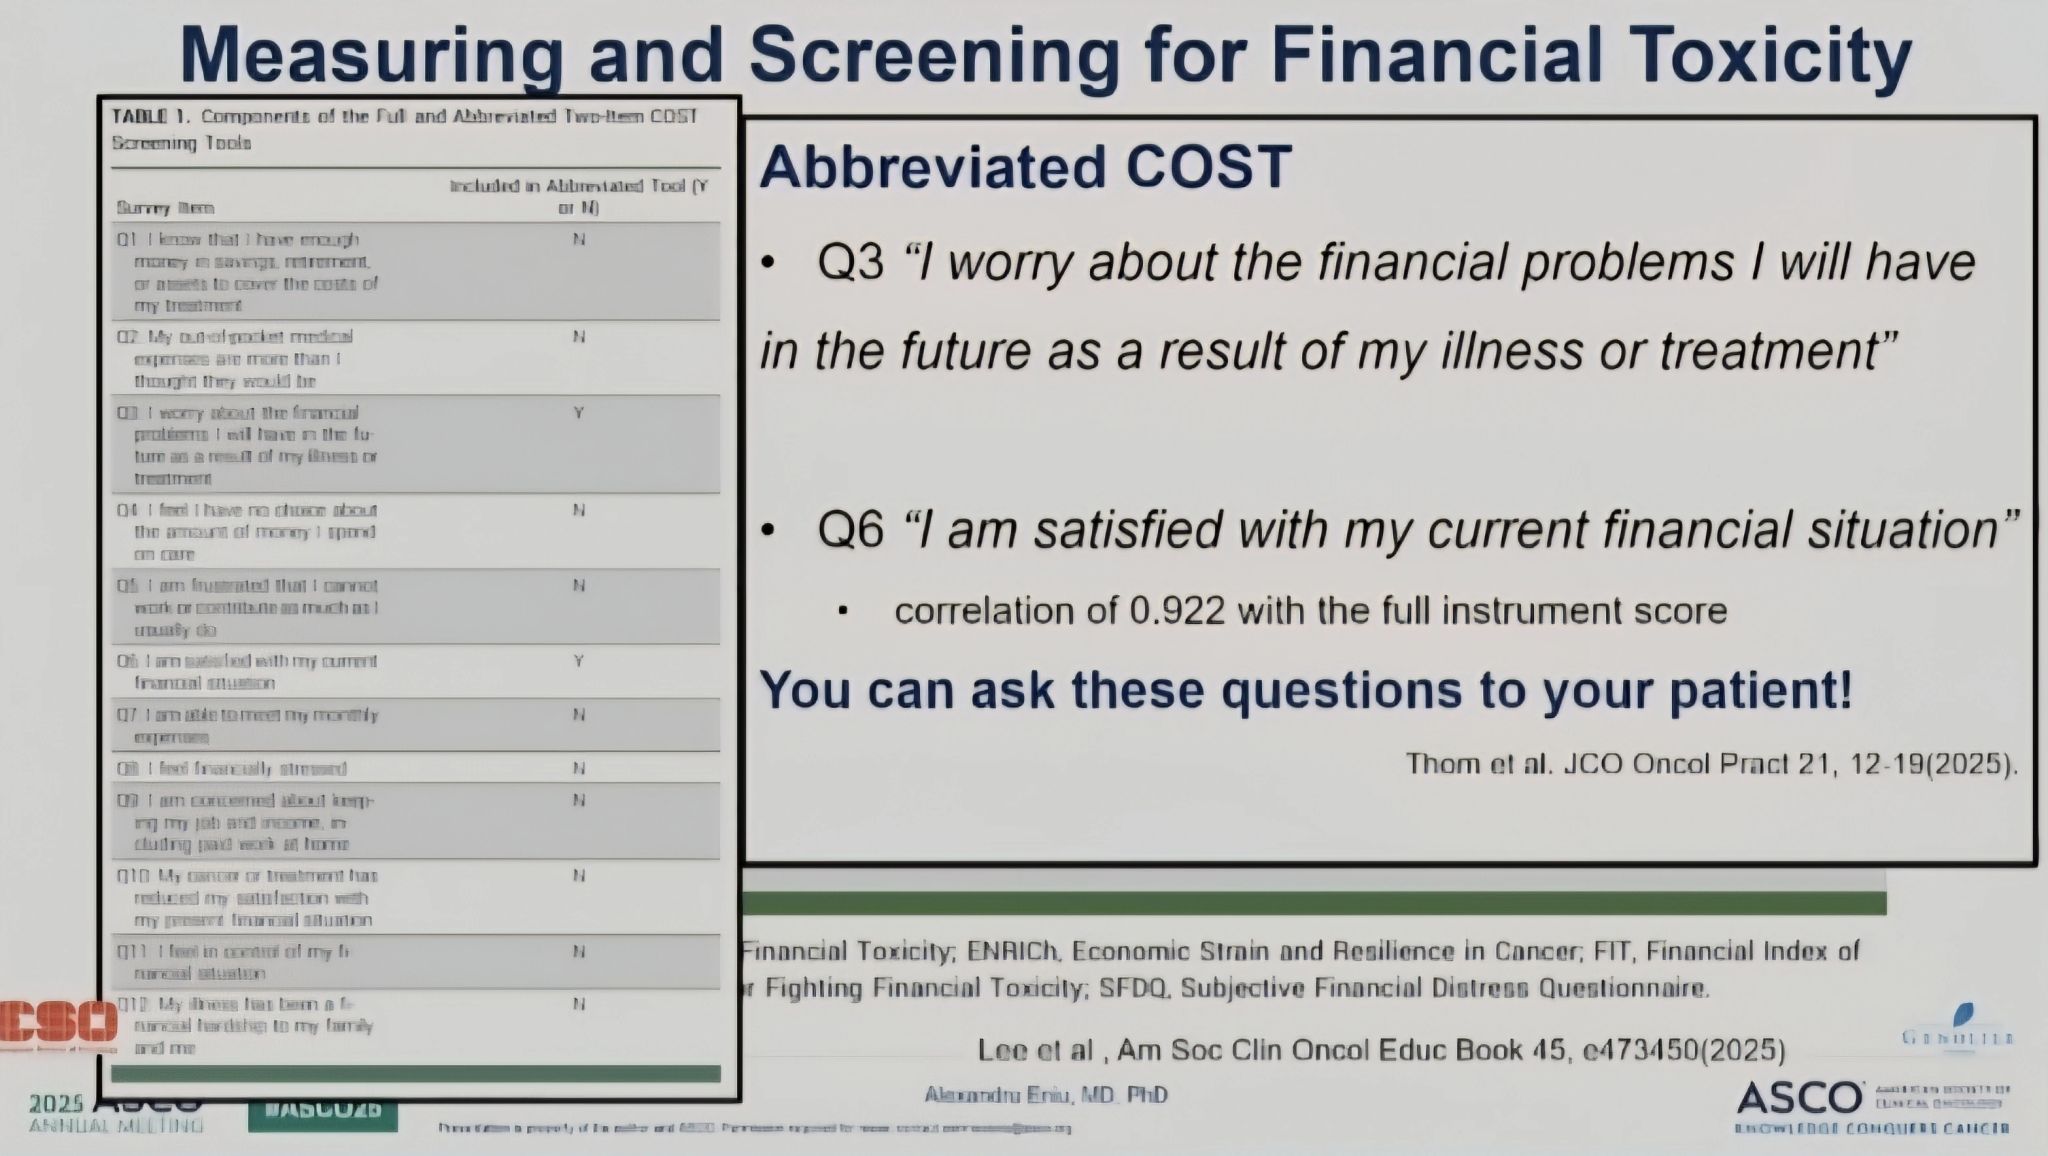This screenshot has height=1156, width=2048.
Task: Click the Thom et al. JCO citation
Action: point(1711,764)
